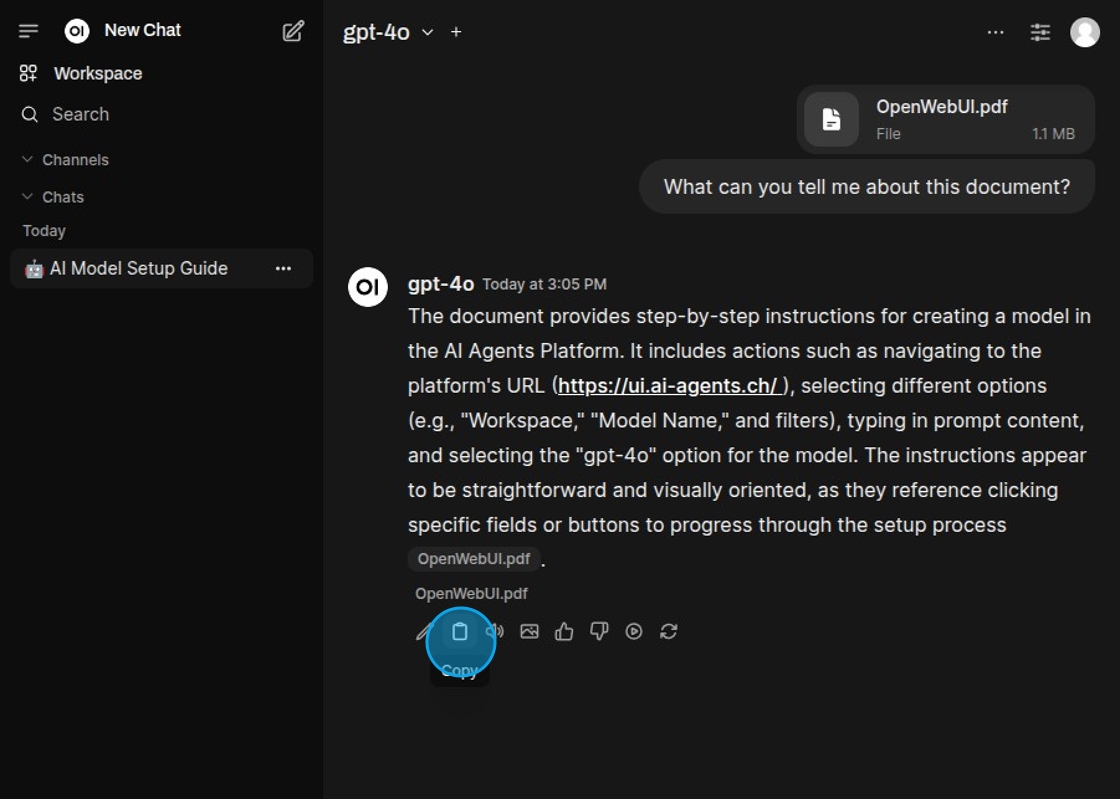
Task: Add another model with the plus icon
Action: [456, 32]
